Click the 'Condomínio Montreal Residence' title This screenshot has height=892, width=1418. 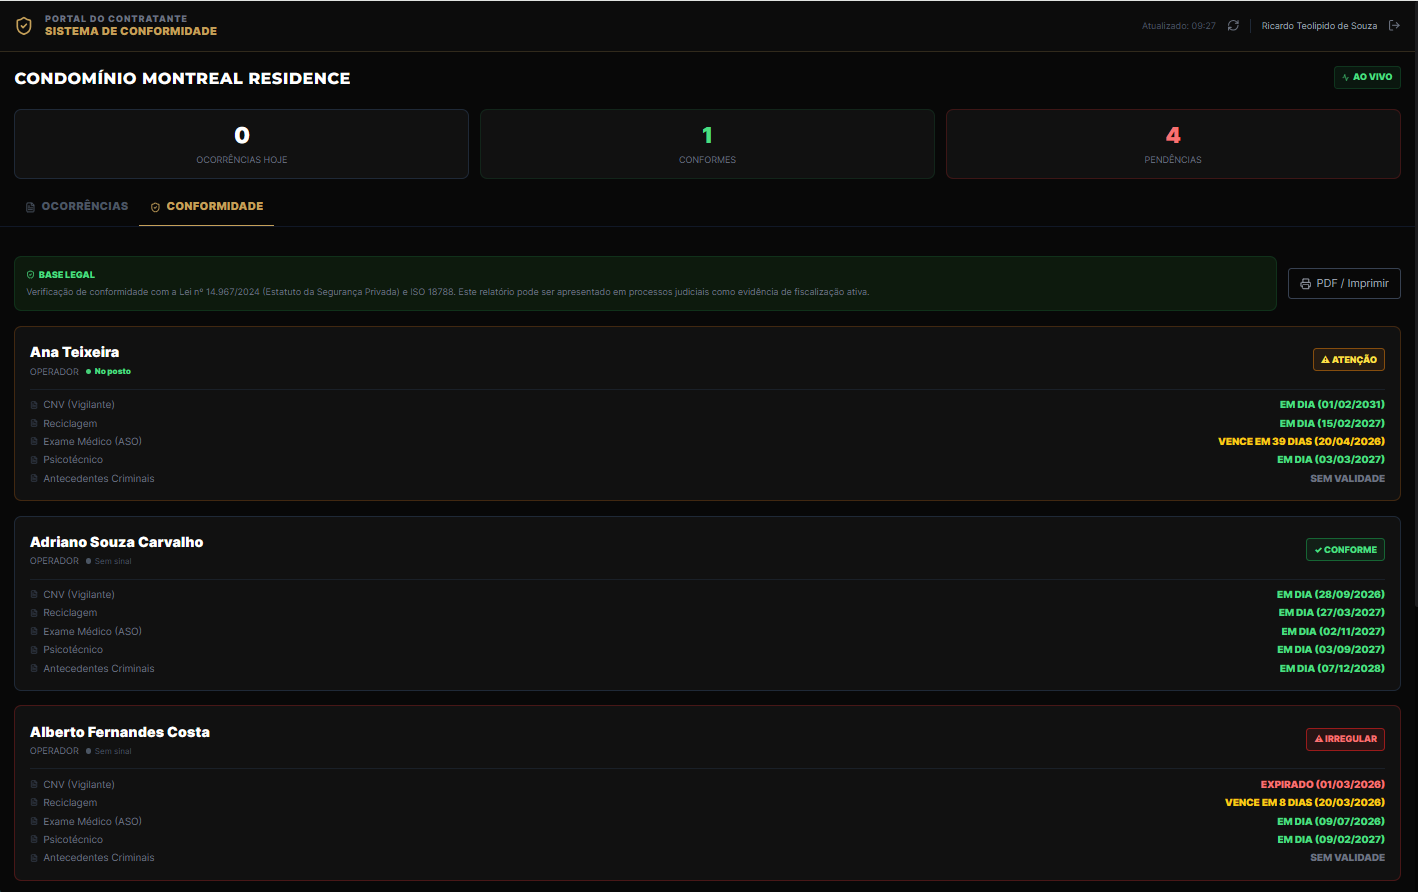tap(182, 78)
